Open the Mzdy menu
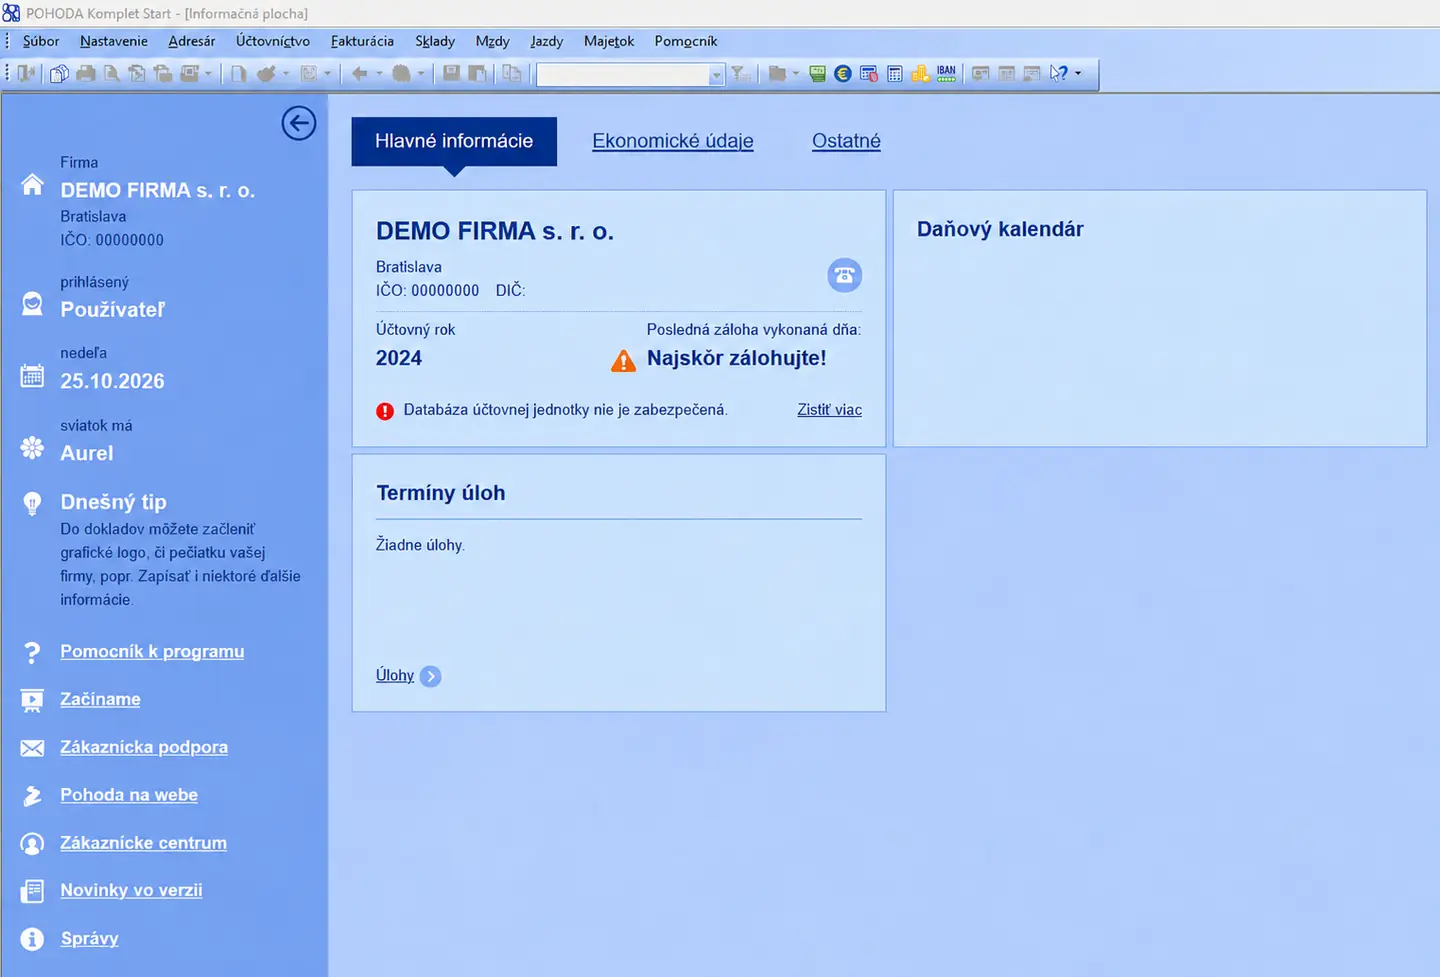Viewport: 1440px width, 977px height. [493, 41]
